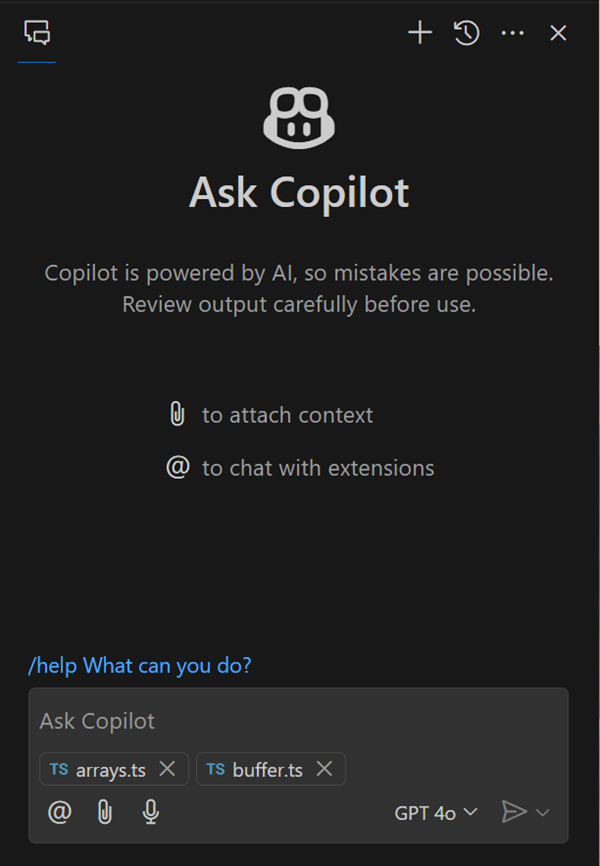
Task: Click the buffer.ts context chip
Action: [257, 770]
